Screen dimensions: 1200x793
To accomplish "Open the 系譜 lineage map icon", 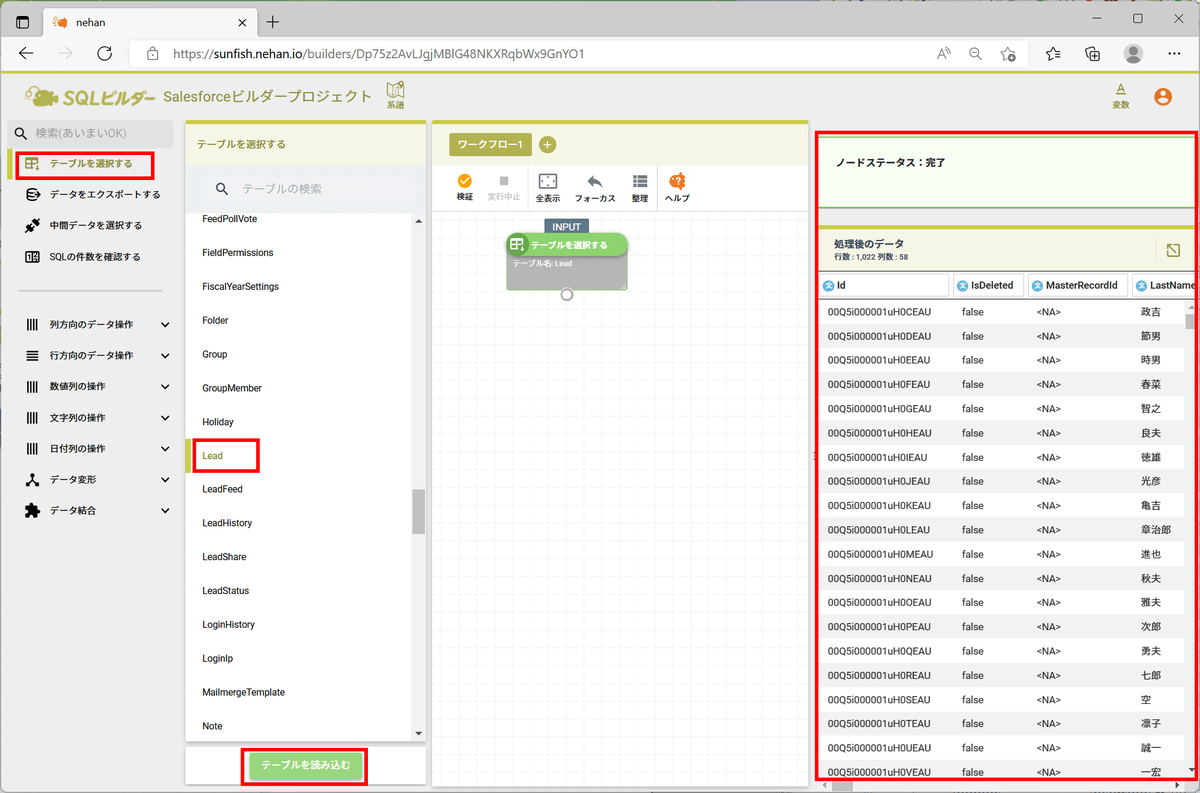I will click(x=396, y=92).
